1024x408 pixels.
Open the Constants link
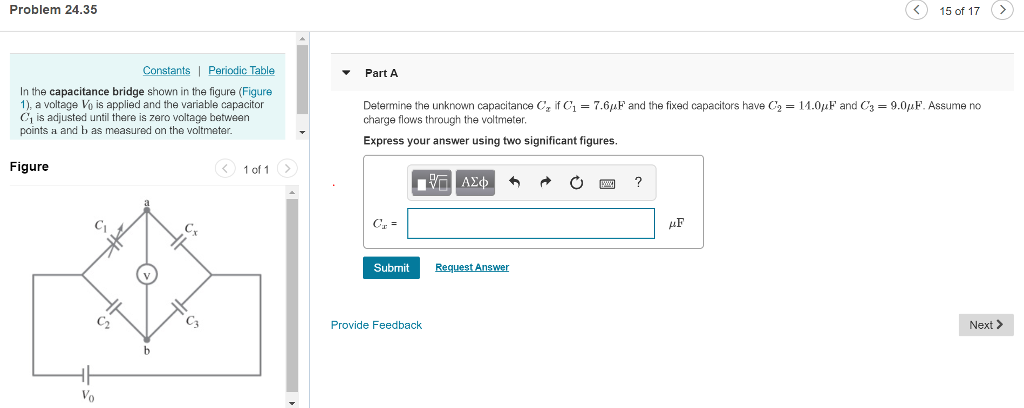click(x=167, y=71)
